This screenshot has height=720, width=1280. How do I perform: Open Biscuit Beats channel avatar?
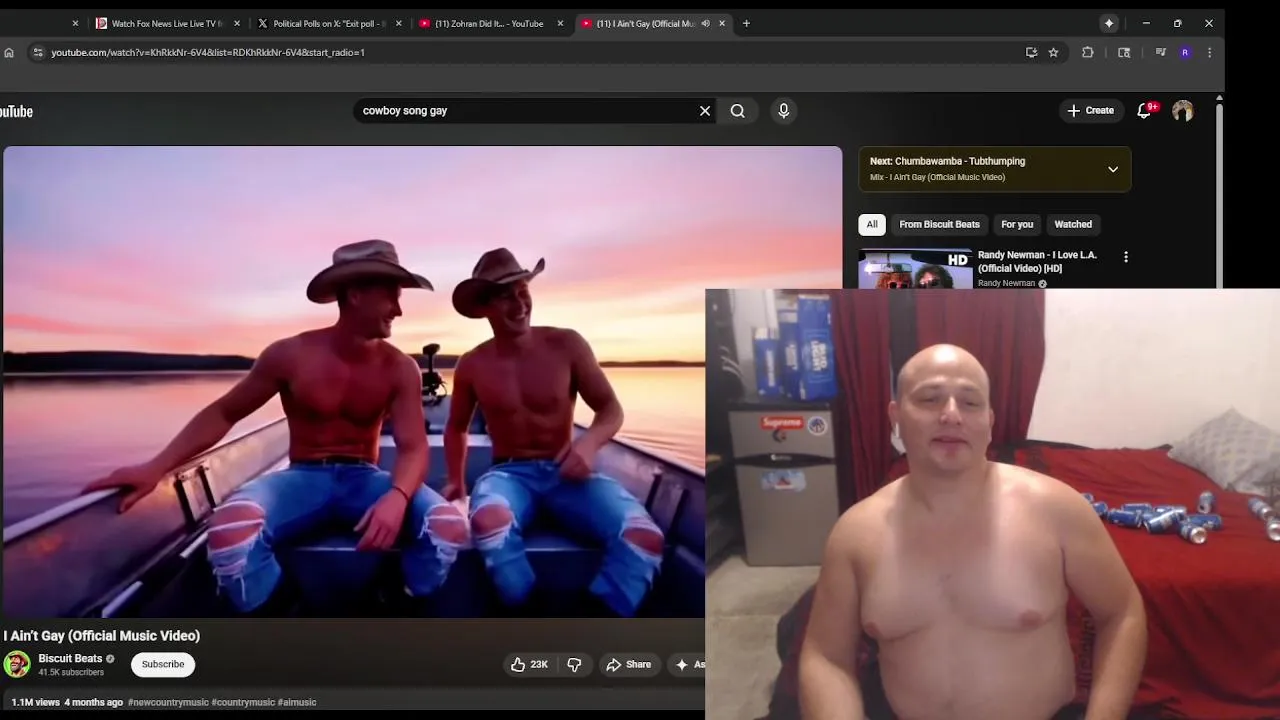[17, 664]
